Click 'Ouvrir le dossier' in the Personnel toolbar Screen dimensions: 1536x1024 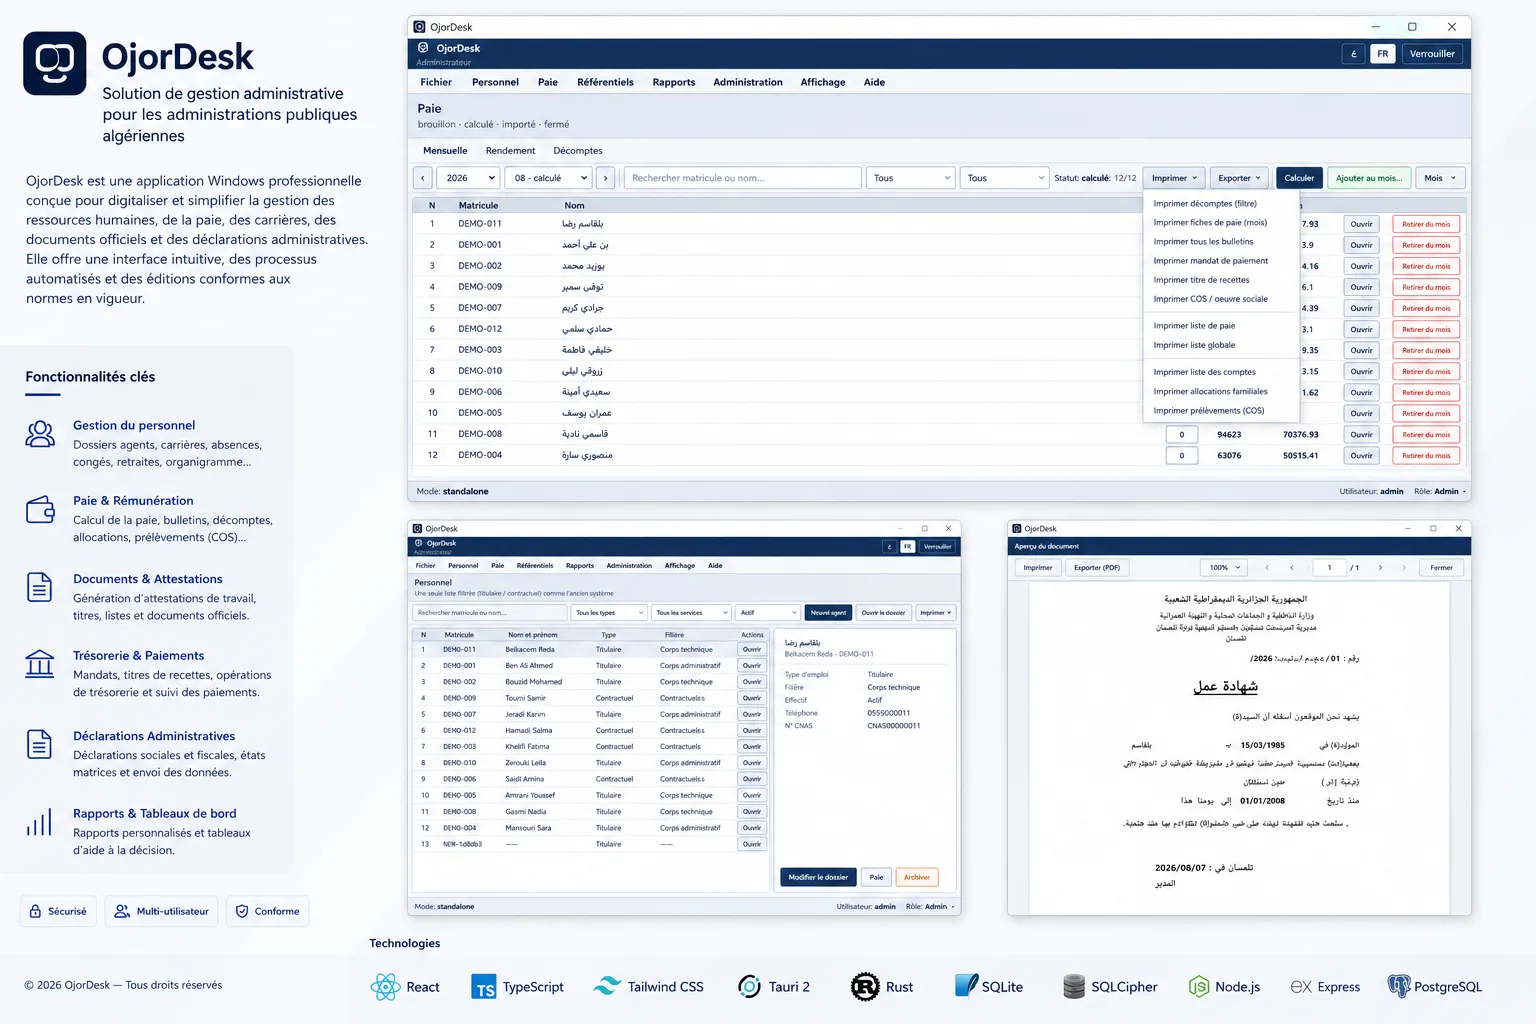click(x=884, y=613)
